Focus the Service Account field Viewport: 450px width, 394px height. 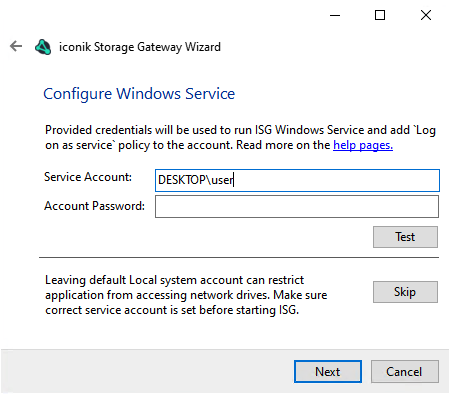pyautogui.click(x=297, y=180)
